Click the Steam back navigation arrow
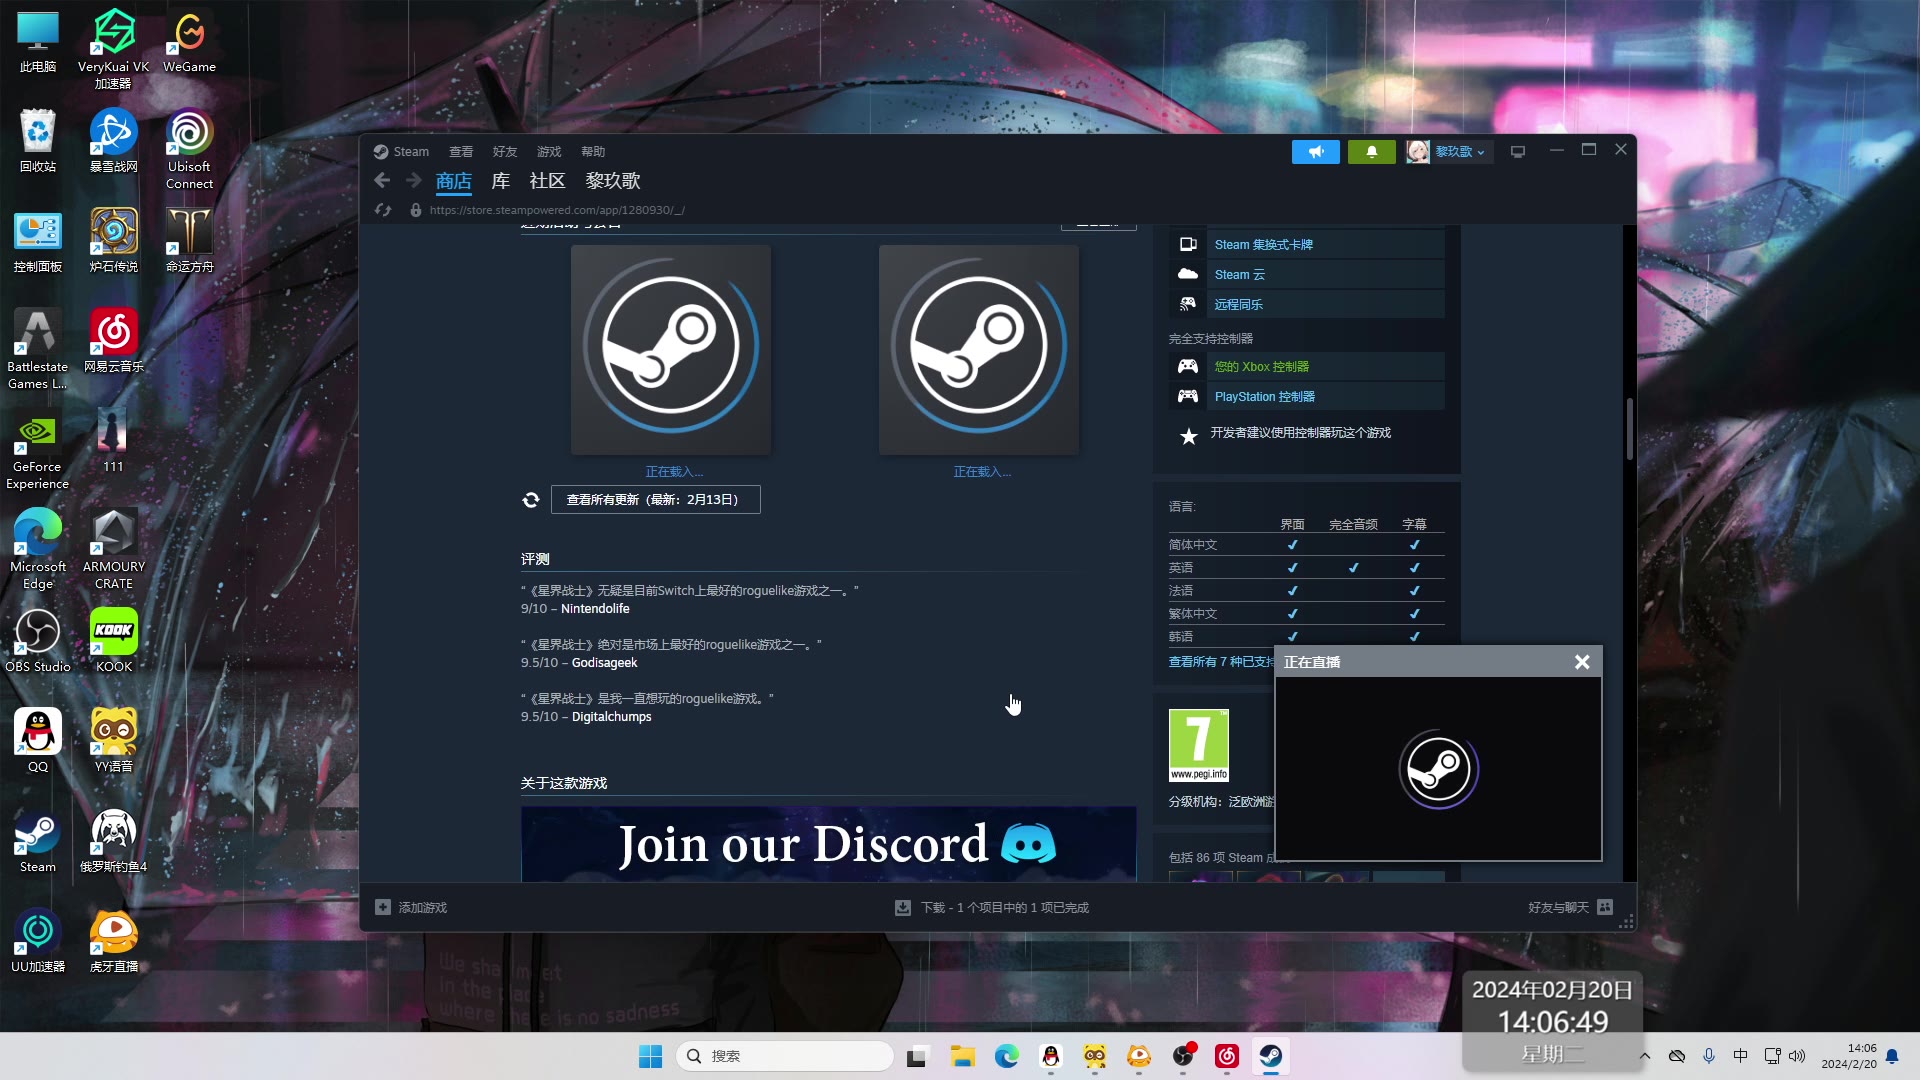 [382, 181]
